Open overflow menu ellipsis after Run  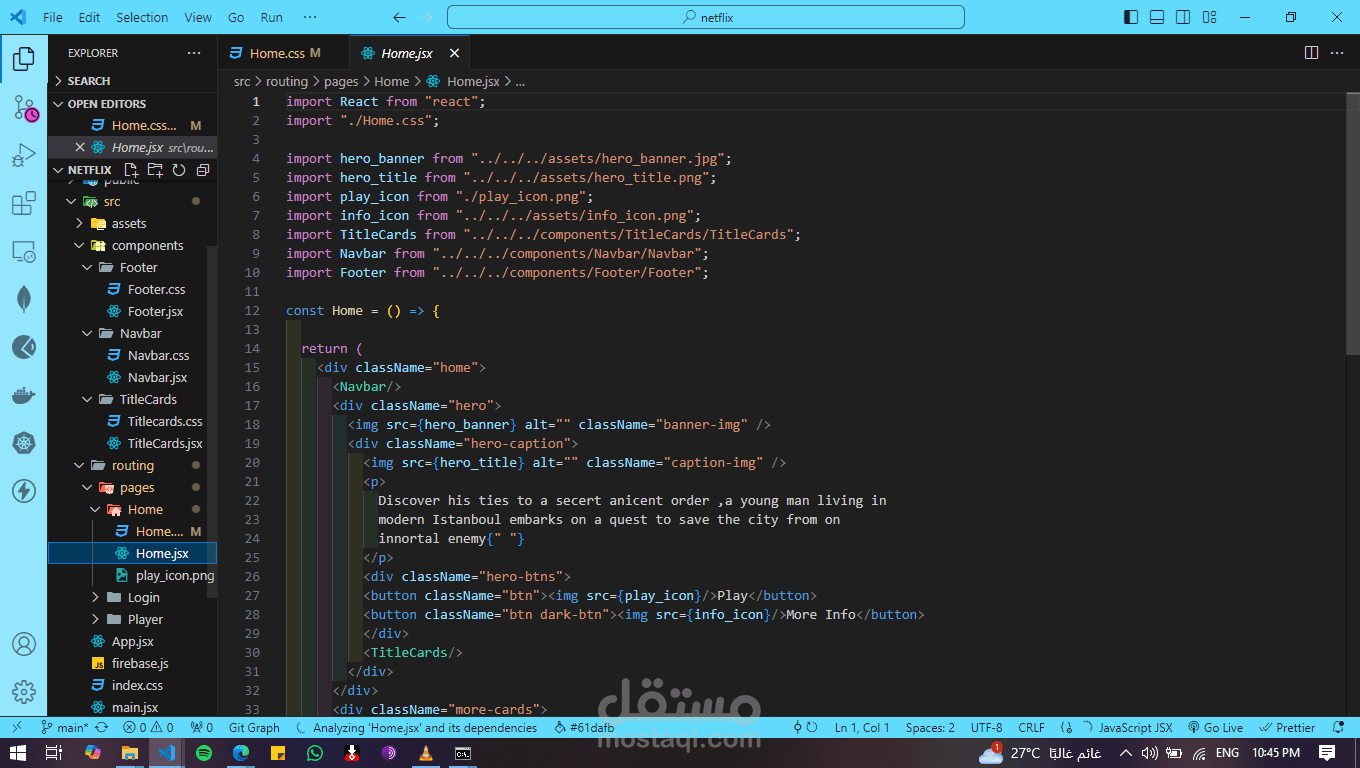(x=310, y=17)
